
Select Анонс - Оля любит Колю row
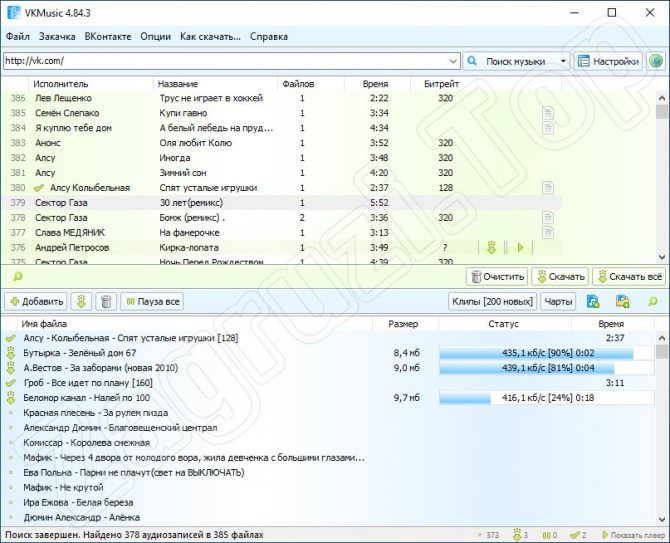pos(282,143)
